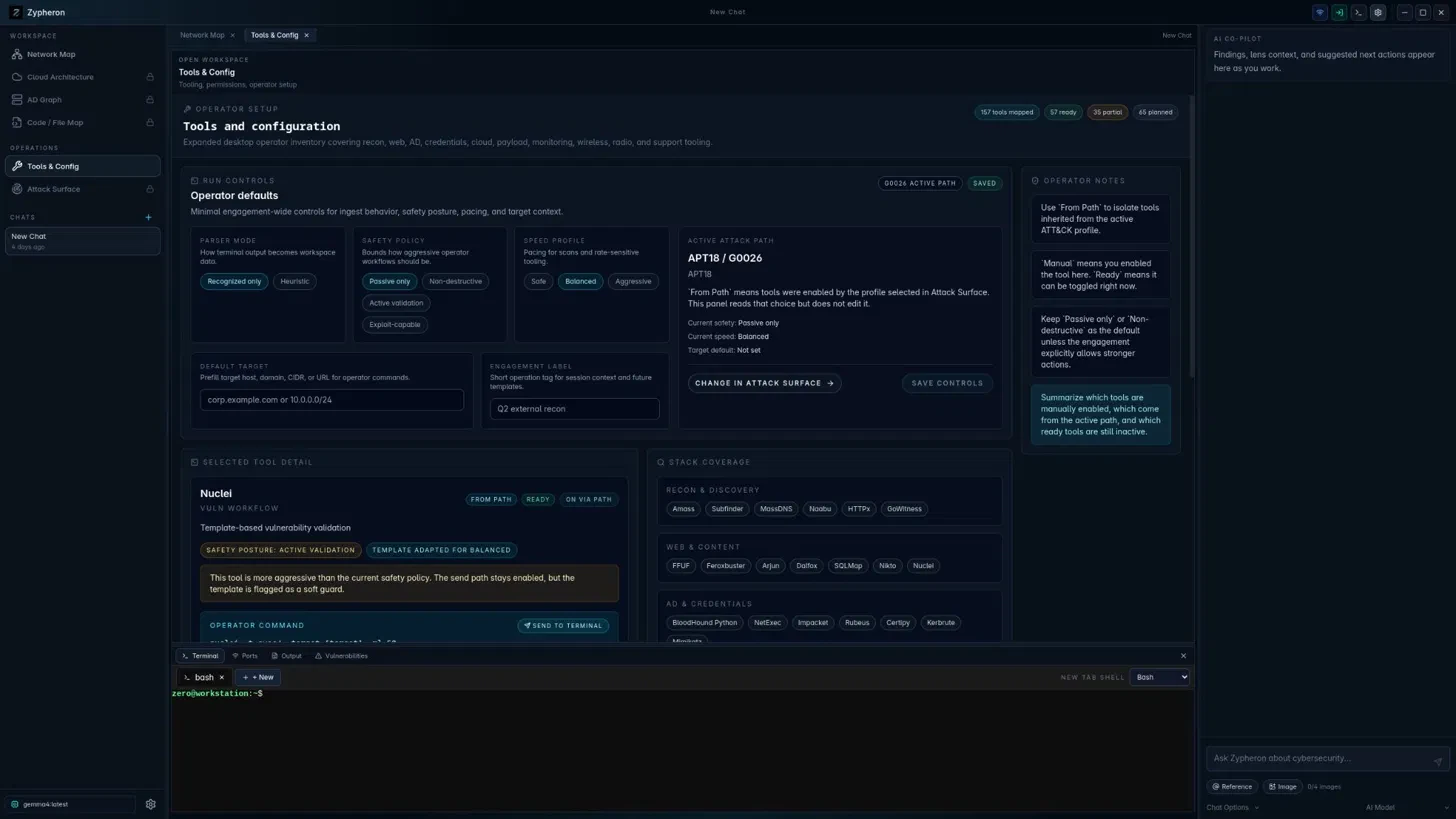Click the Reference button
The width and height of the screenshot is (1456, 819).
click(x=1232, y=787)
